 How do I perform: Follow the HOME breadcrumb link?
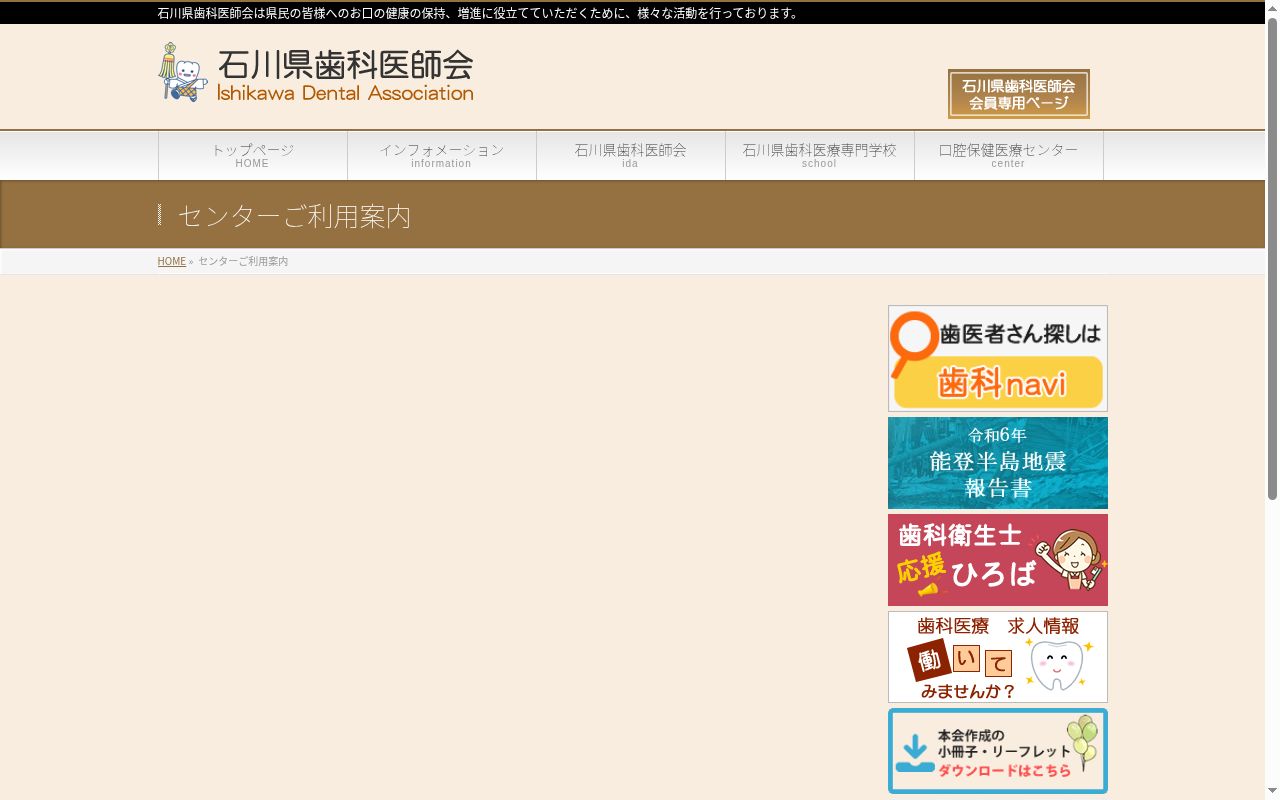click(x=171, y=262)
